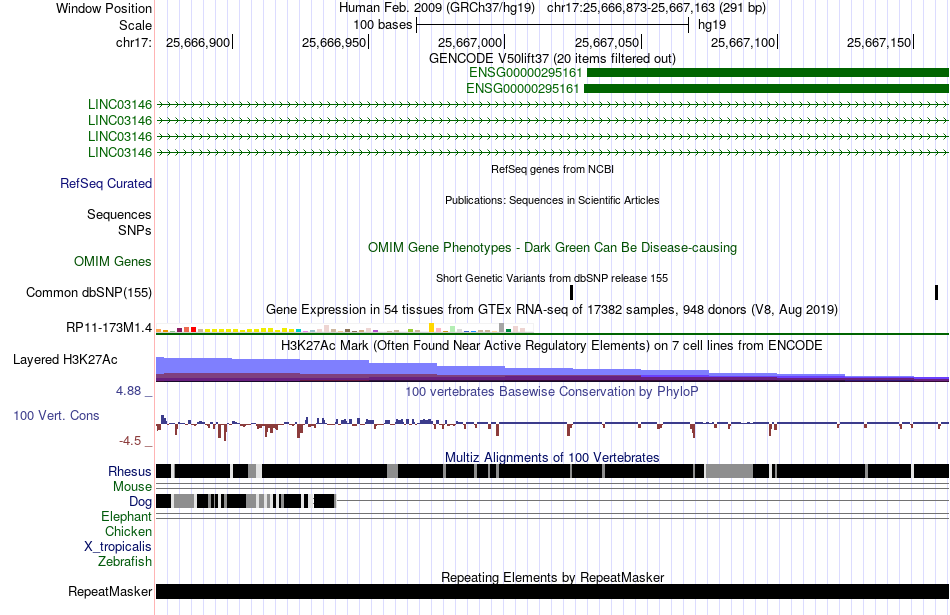Open Short Genetic Variants from dbSNP title
Image resolution: width=950 pixels, height=615 pixels.
552,279
